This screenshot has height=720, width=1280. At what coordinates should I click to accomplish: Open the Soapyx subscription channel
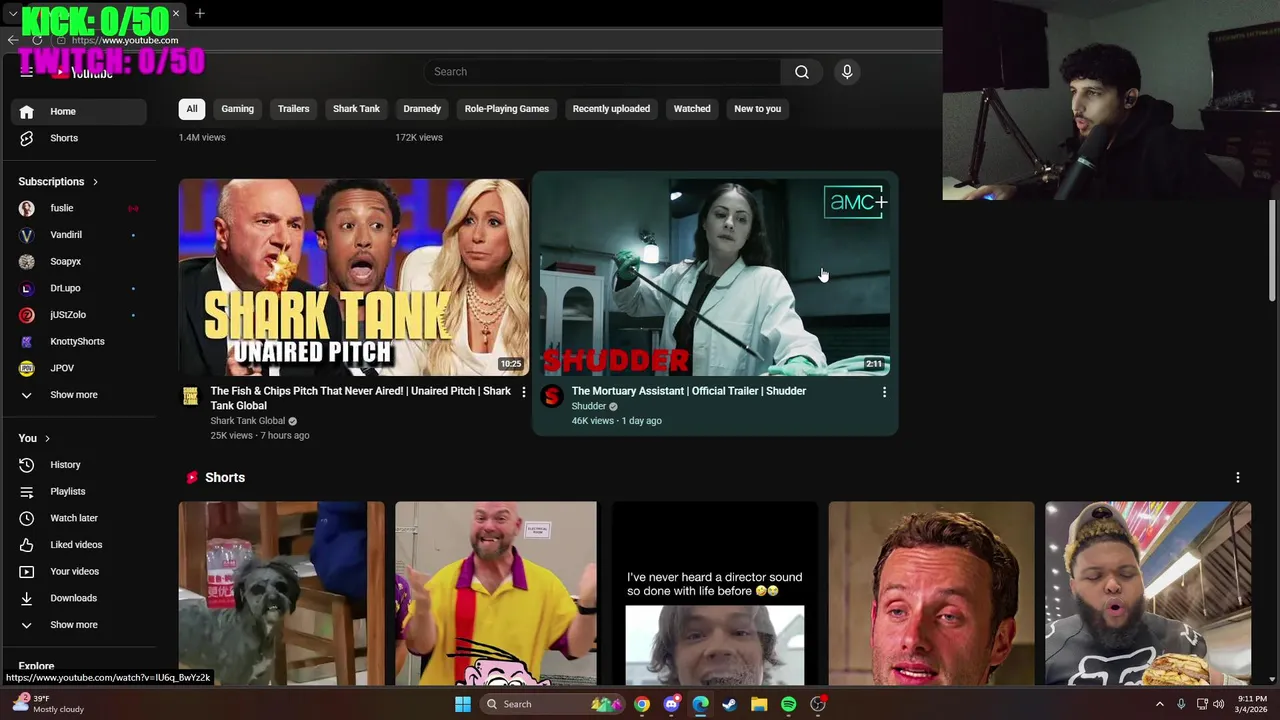tap(79, 261)
